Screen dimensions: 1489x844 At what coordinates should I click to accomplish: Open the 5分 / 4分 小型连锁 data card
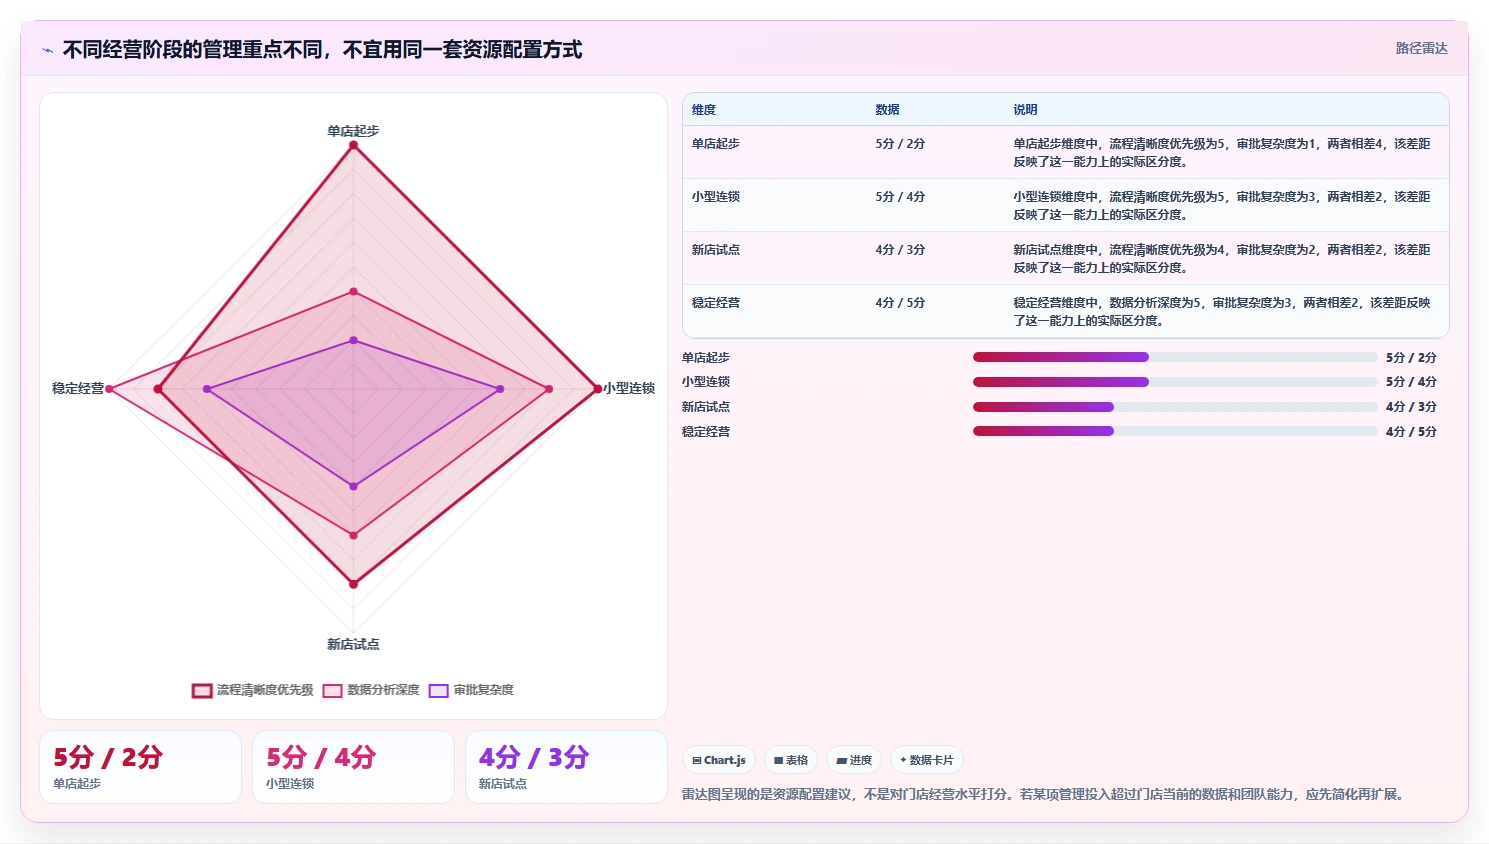tap(353, 767)
